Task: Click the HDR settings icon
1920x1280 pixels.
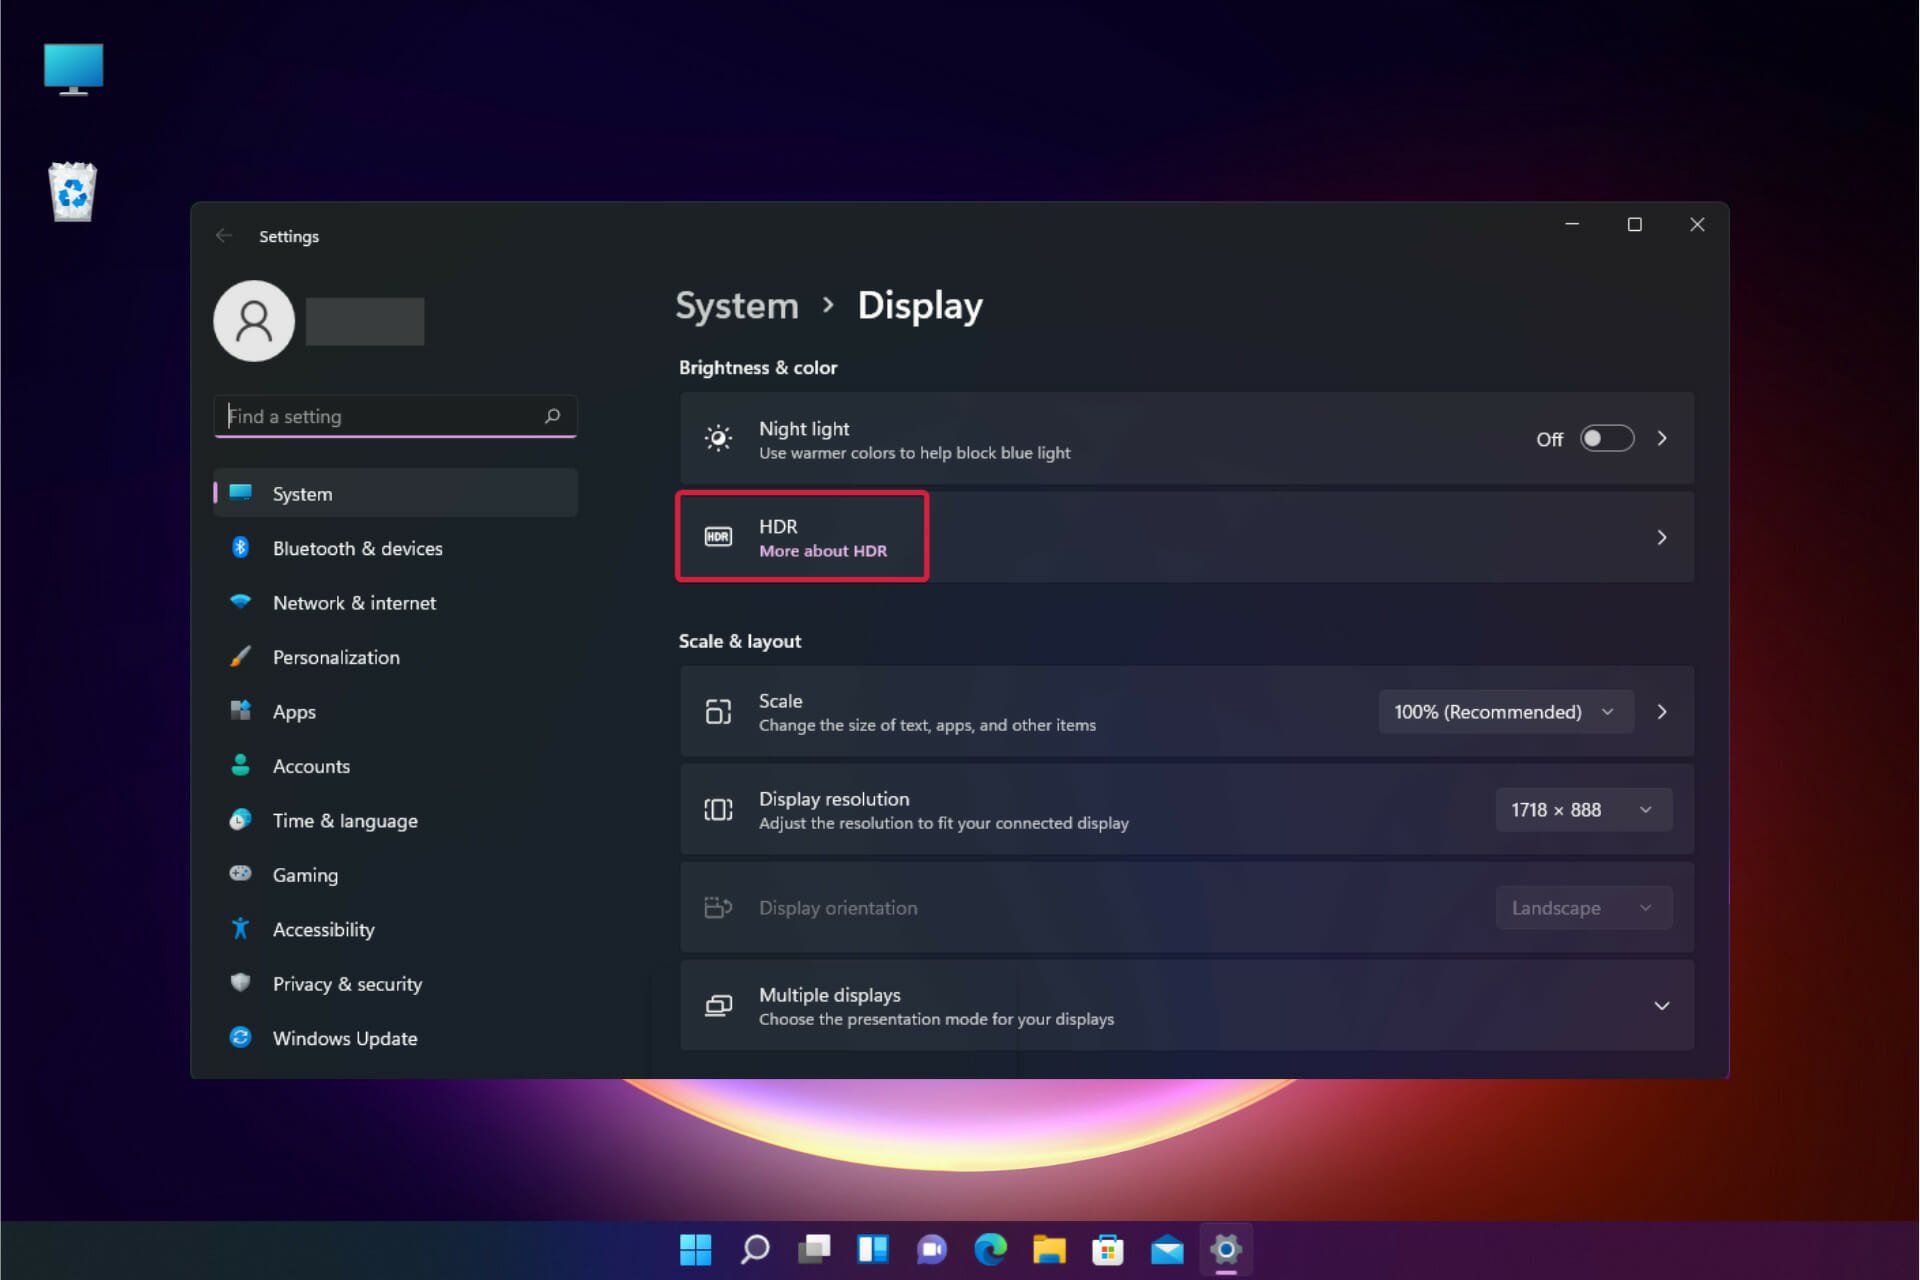Action: 717,536
